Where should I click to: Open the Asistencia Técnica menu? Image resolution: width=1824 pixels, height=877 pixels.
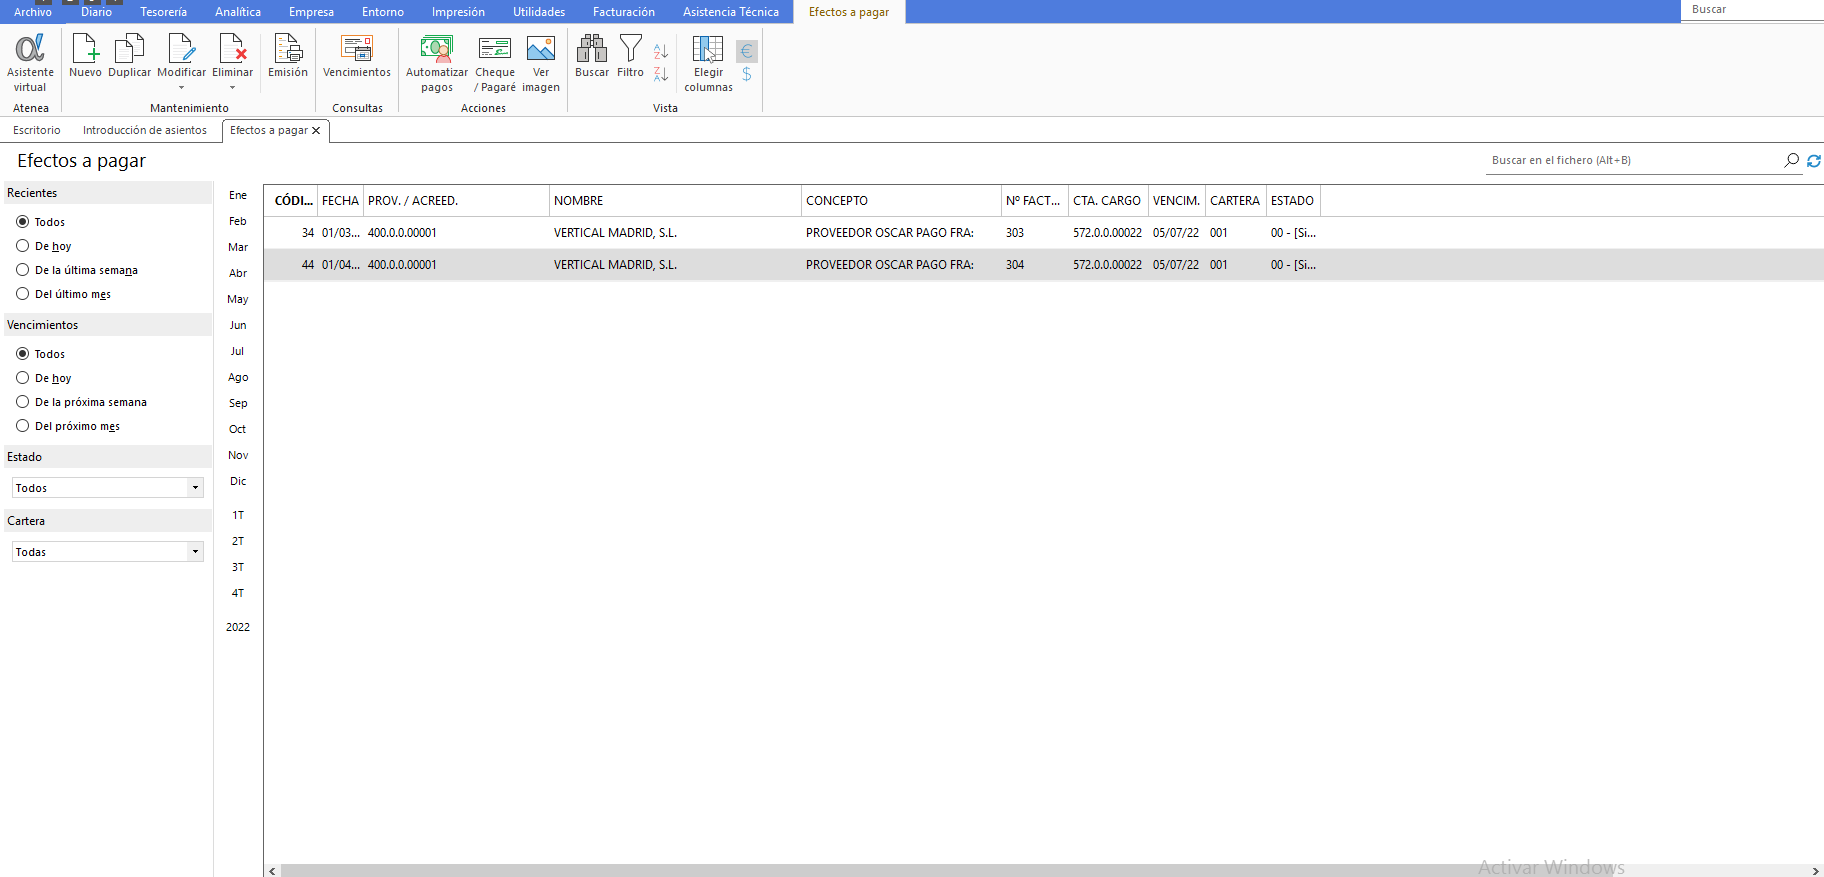coord(731,12)
